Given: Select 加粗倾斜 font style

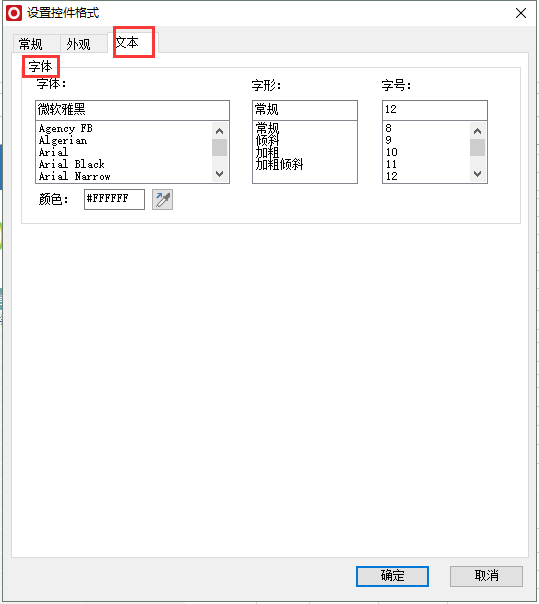Looking at the screenshot, I should pos(279,164).
